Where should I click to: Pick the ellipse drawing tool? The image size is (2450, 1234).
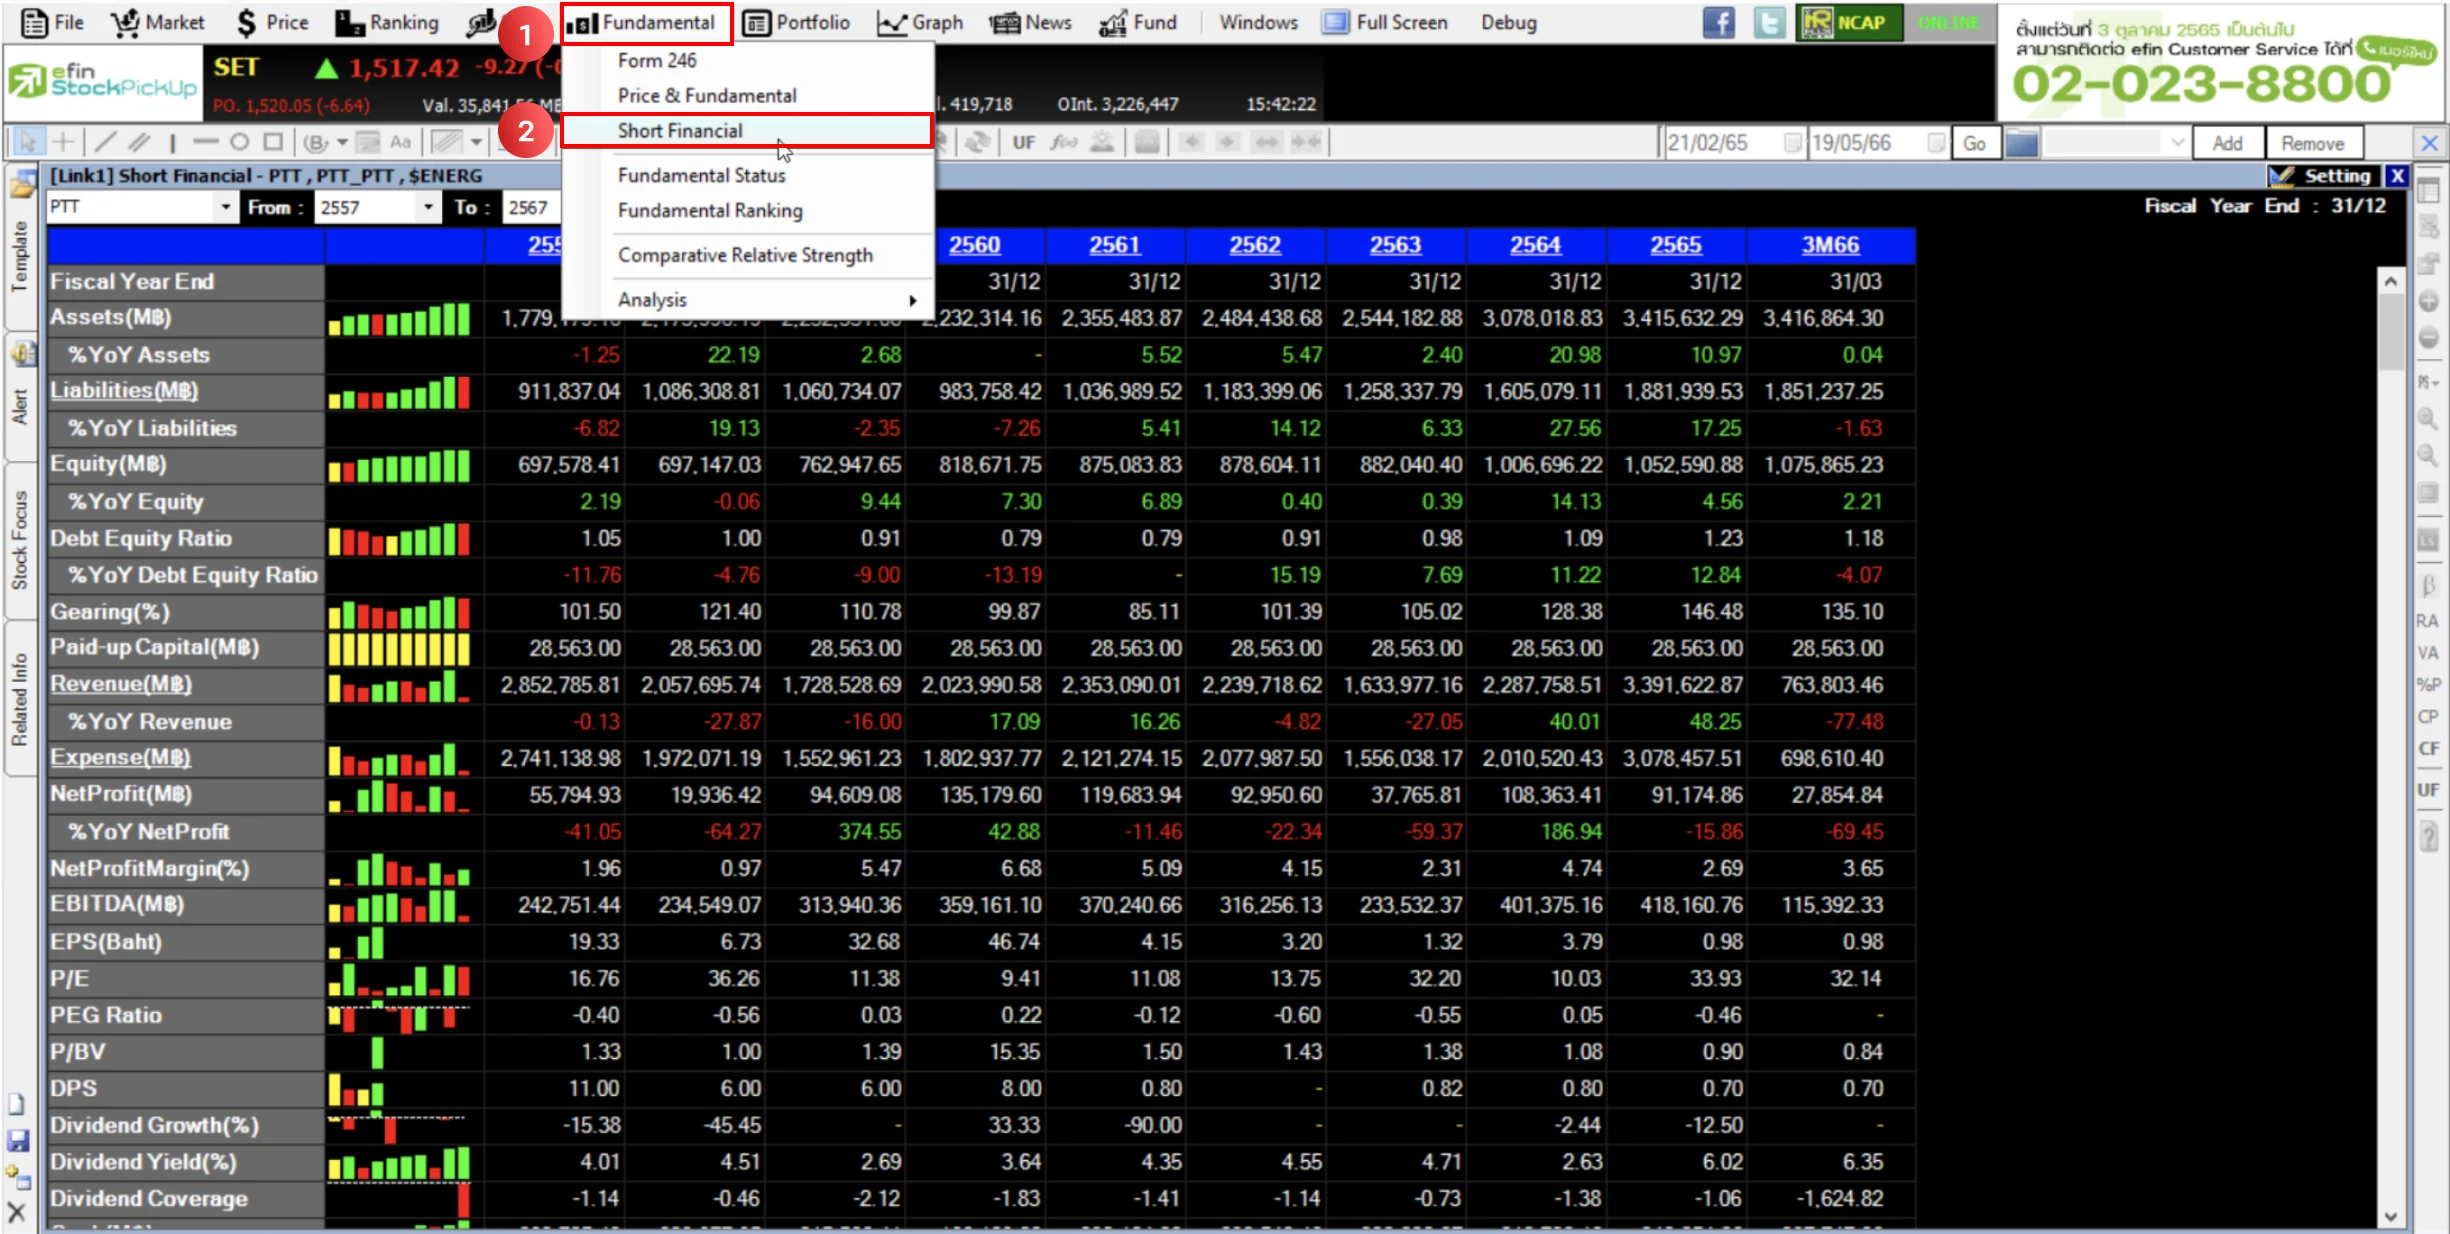(239, 142)
